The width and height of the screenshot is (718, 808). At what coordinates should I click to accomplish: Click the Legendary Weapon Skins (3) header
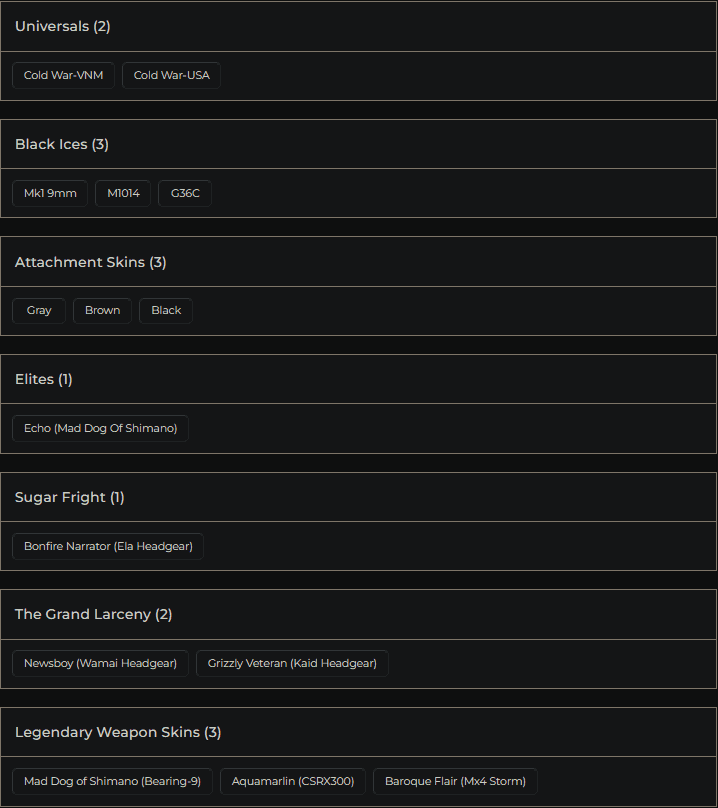118,732
